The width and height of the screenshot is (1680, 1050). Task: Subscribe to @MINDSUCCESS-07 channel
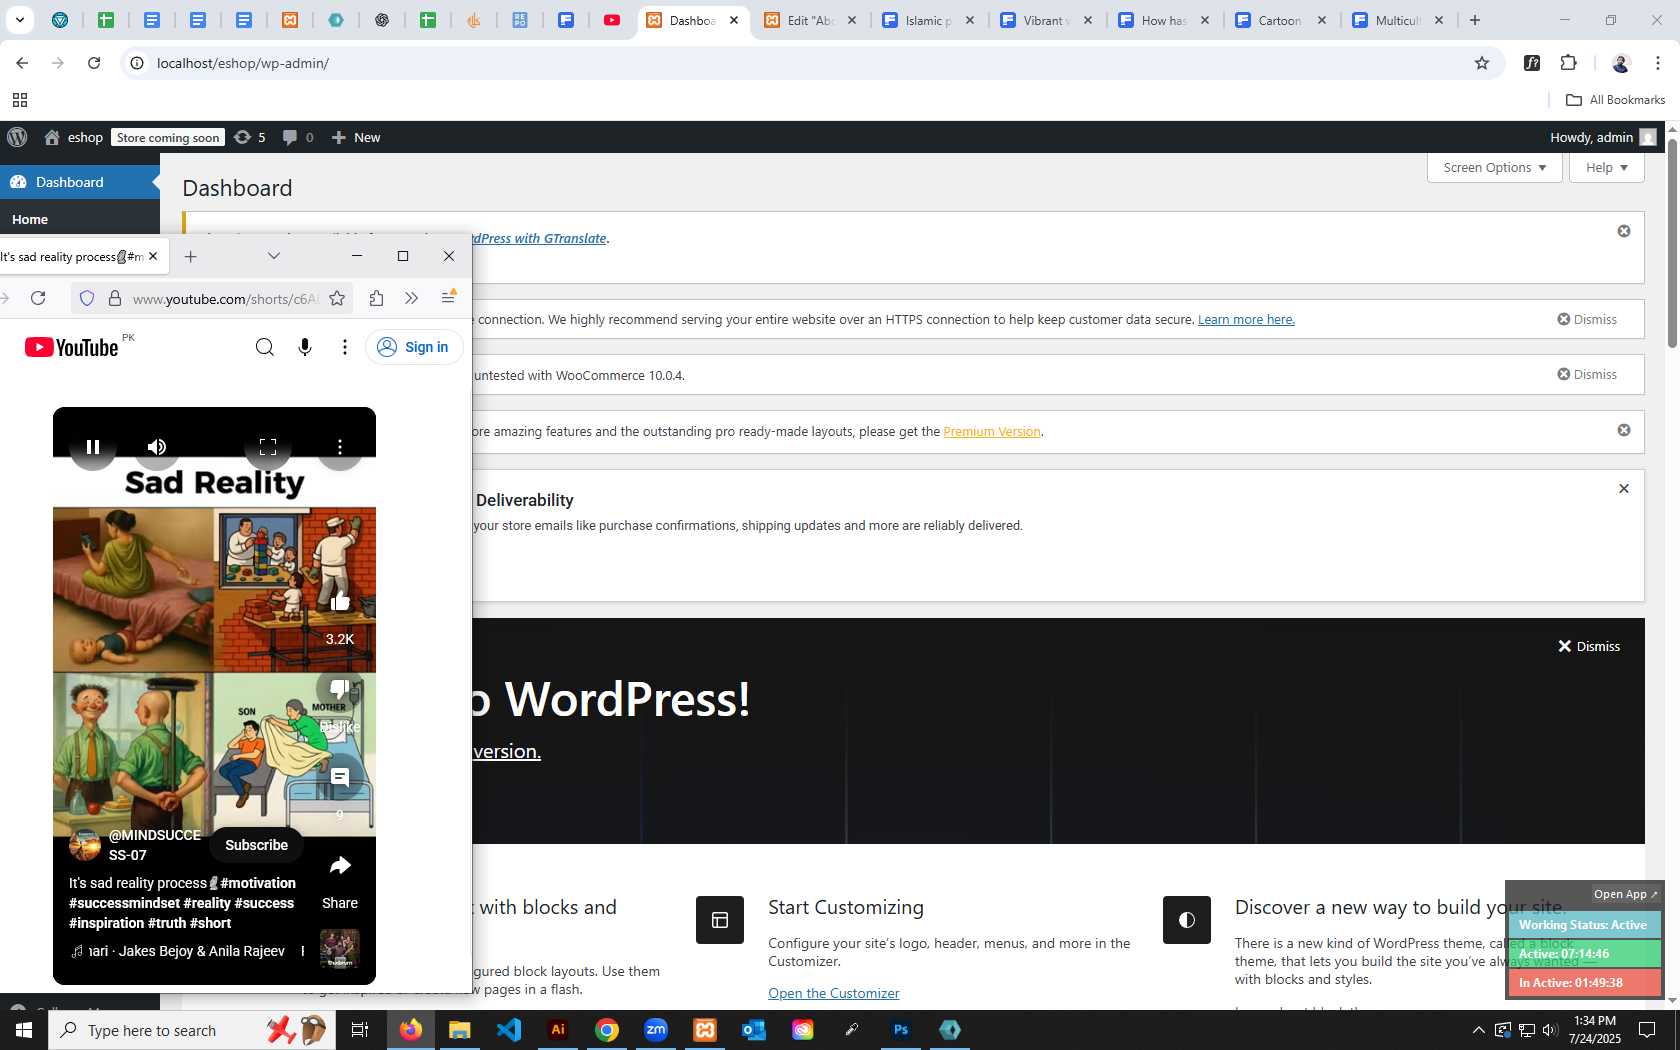click(256, 845)
